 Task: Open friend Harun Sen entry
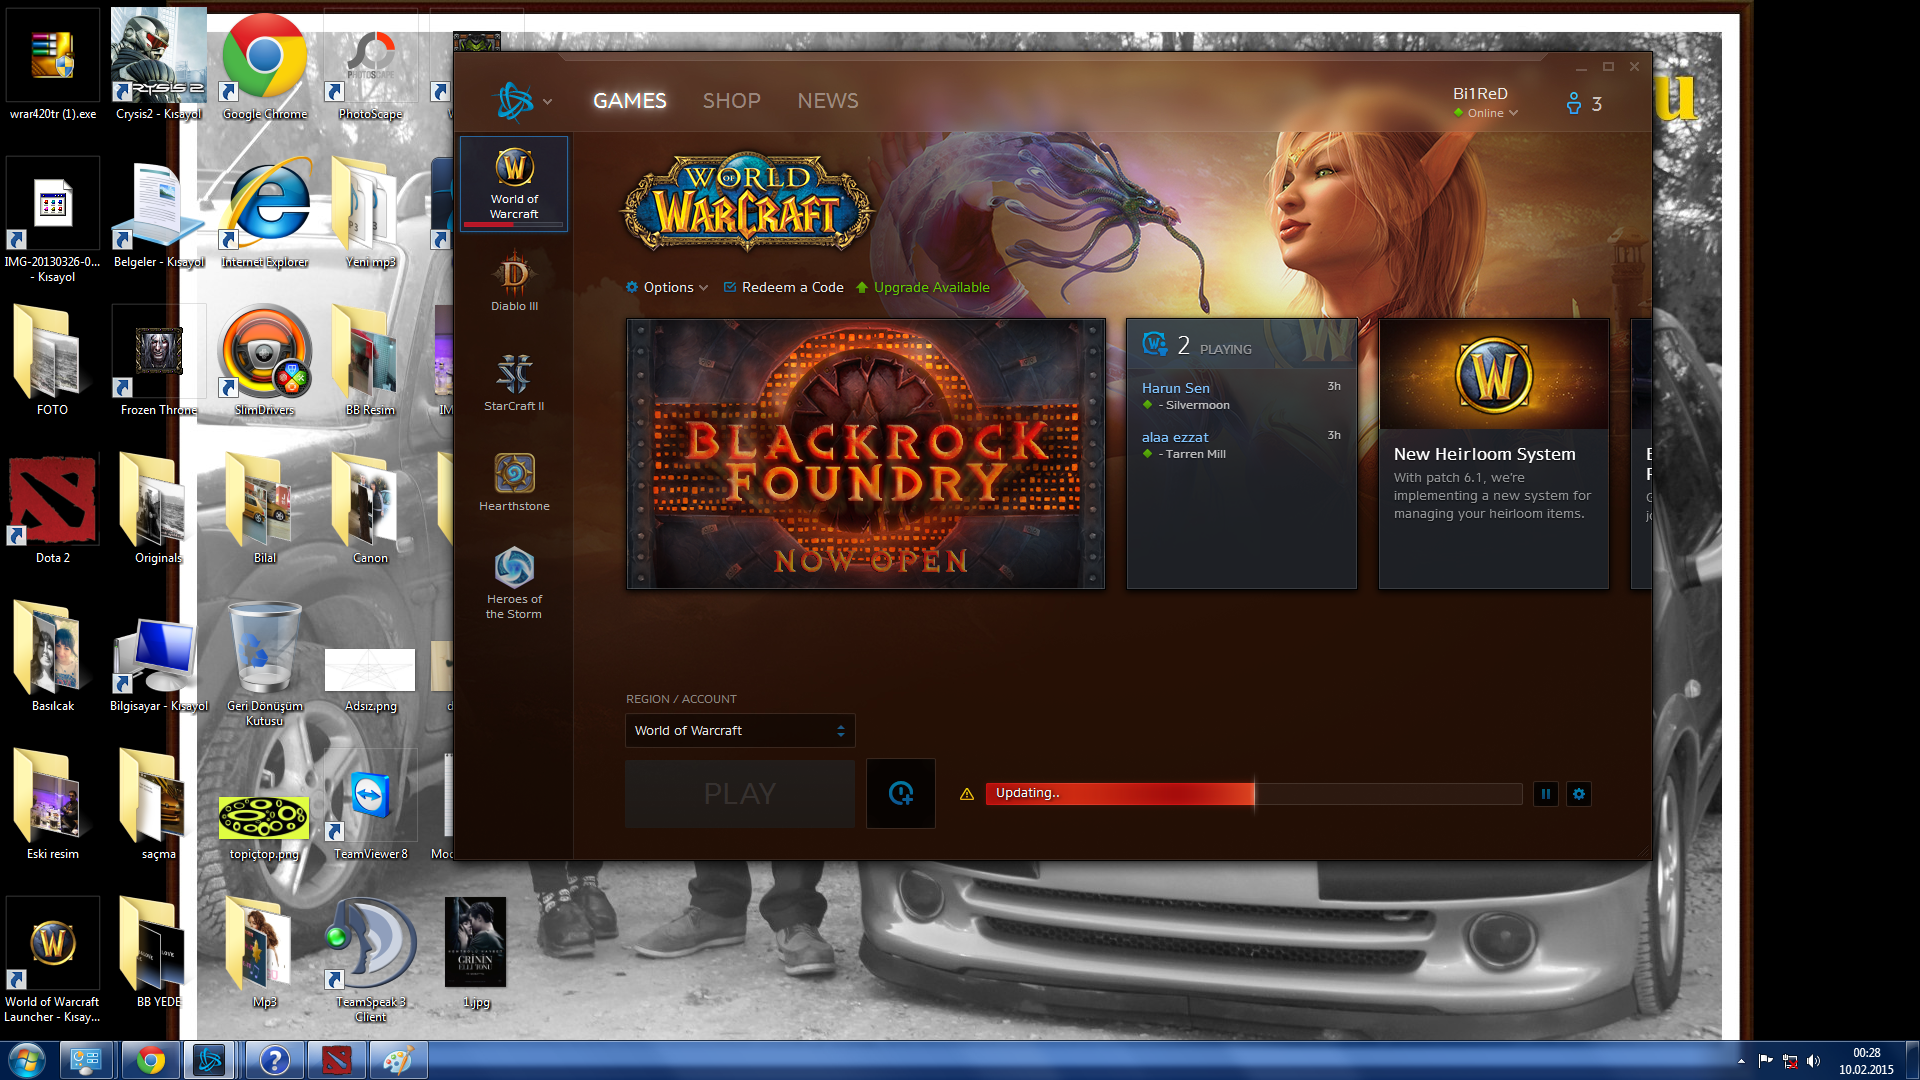coord(1241,395)
